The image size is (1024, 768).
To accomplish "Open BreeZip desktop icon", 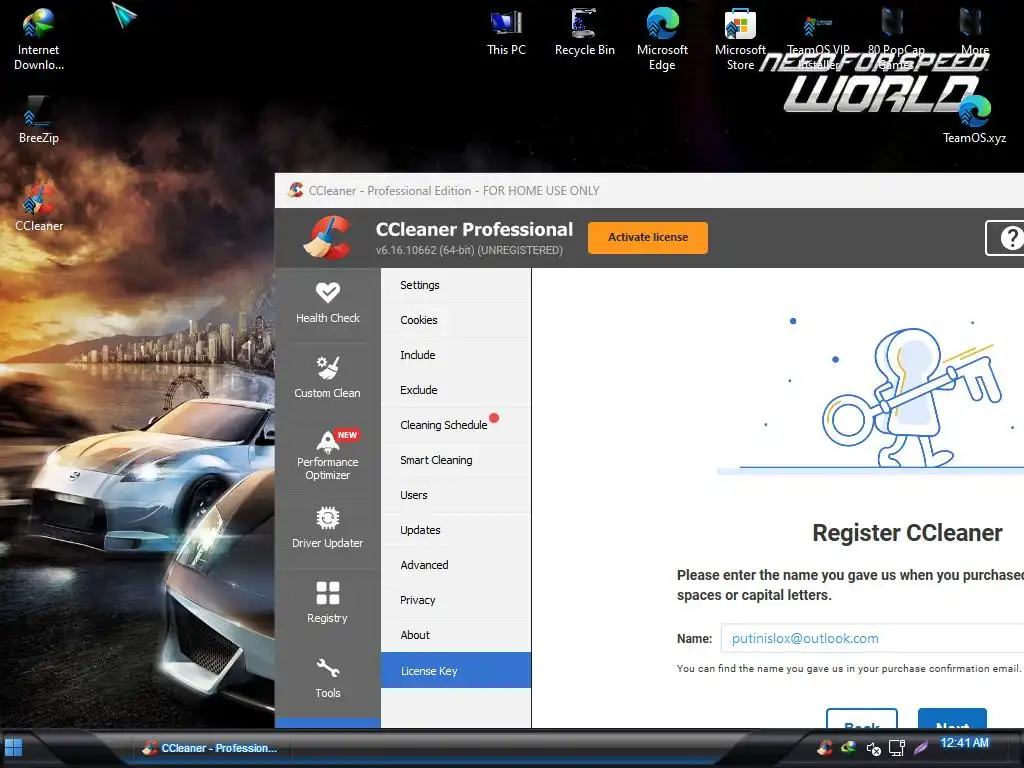I will click(39, 120).
